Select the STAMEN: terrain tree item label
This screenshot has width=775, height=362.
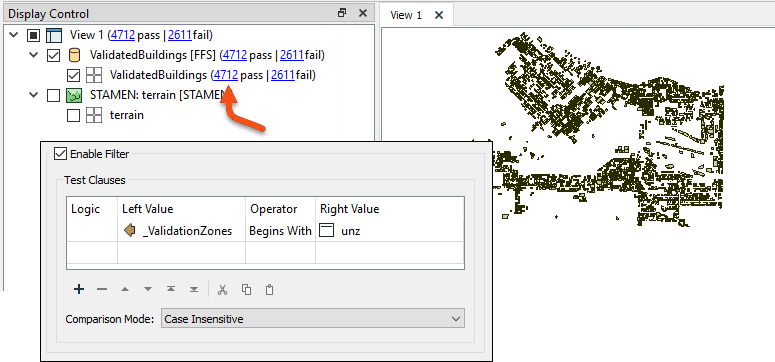pos(157,95)
